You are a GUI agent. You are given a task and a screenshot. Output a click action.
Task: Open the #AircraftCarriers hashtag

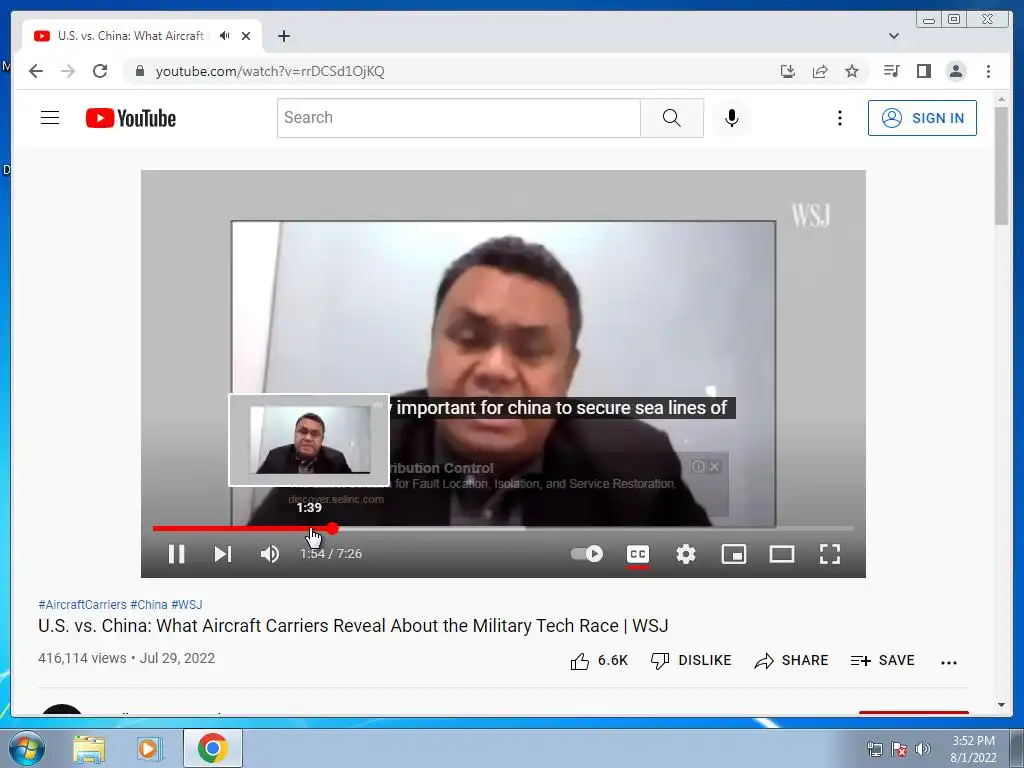tap(82, 605)
